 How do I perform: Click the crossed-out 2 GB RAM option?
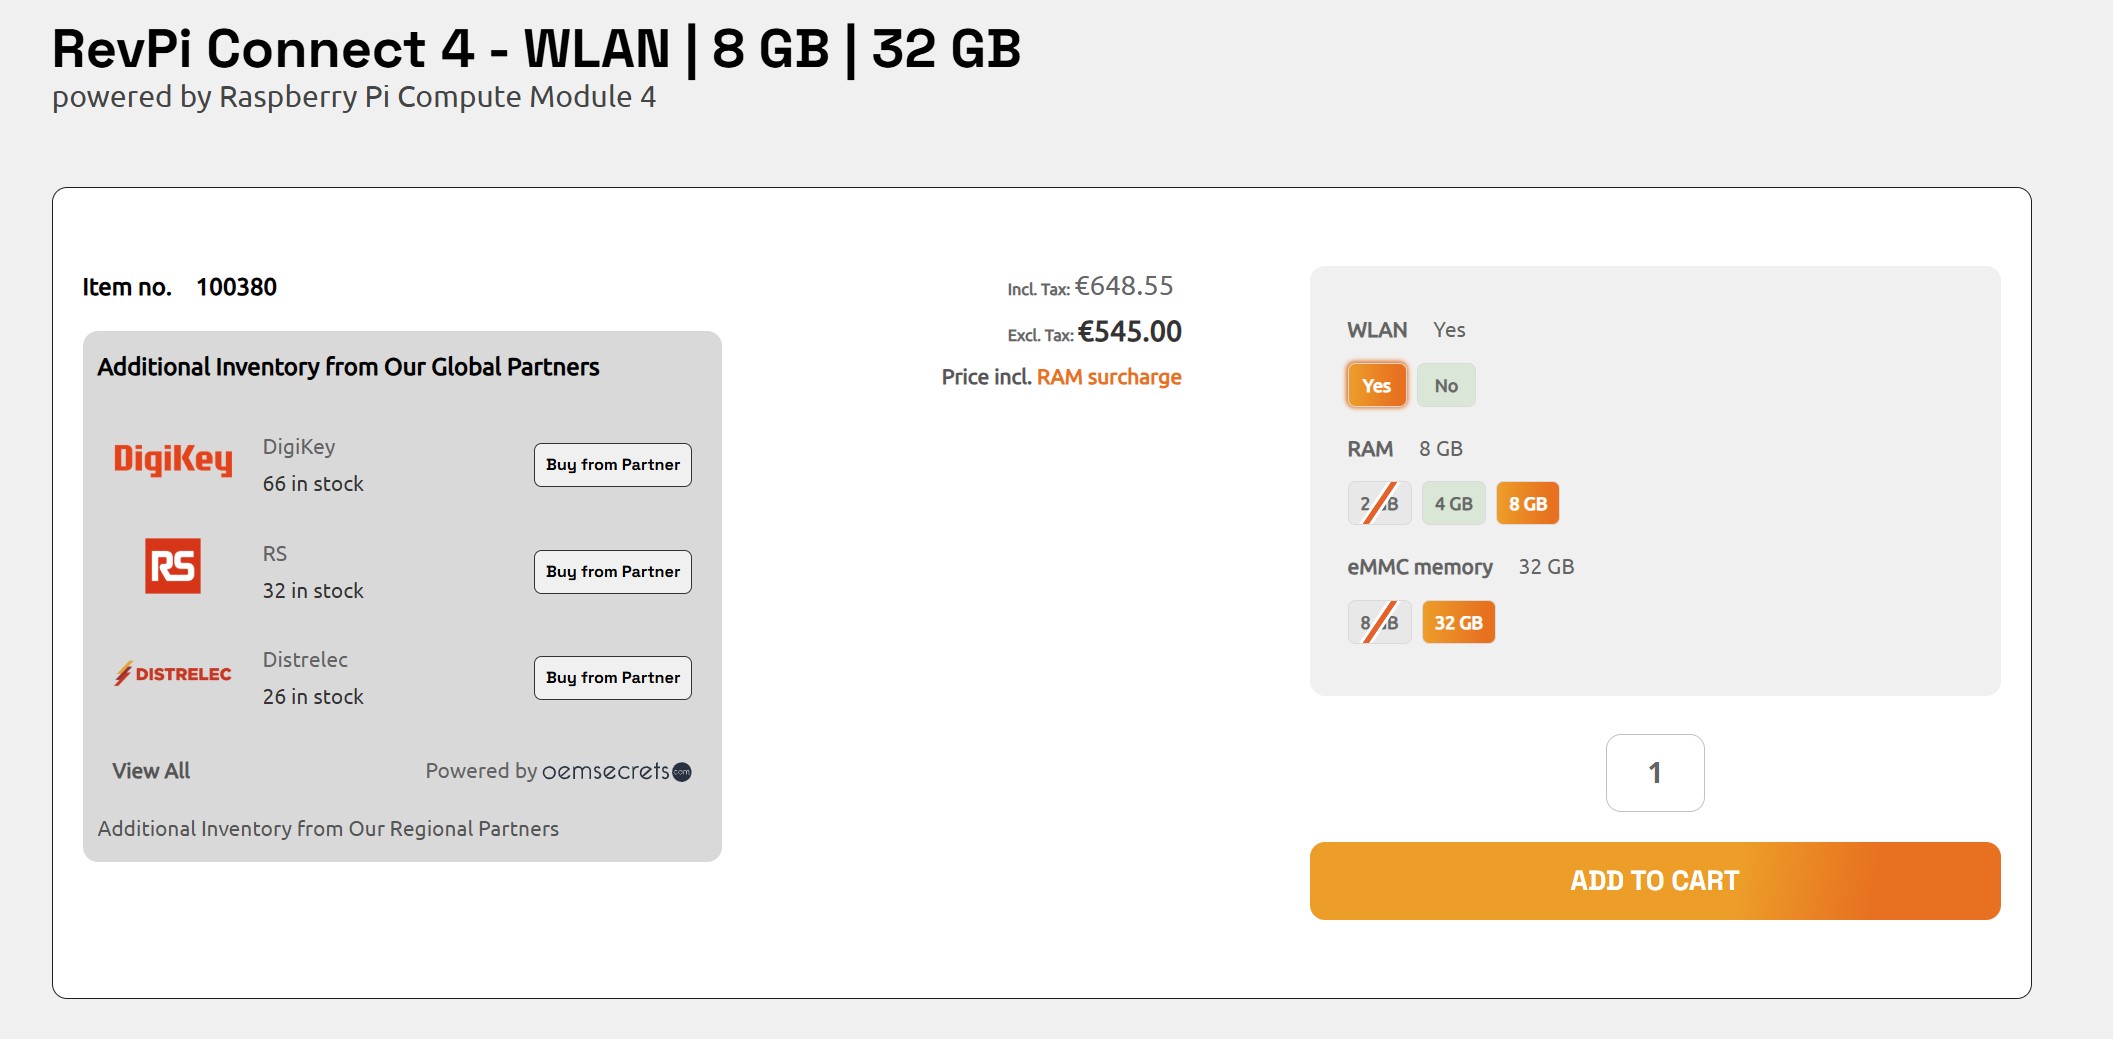pos(1379,503)
